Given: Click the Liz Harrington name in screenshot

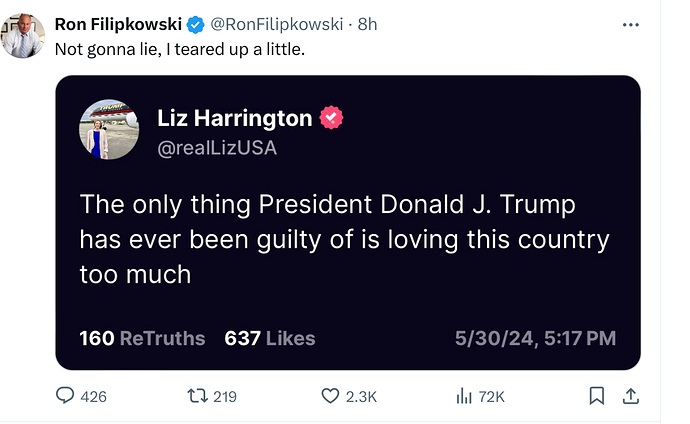Looking at the screenshot, I should click(235, 118).
